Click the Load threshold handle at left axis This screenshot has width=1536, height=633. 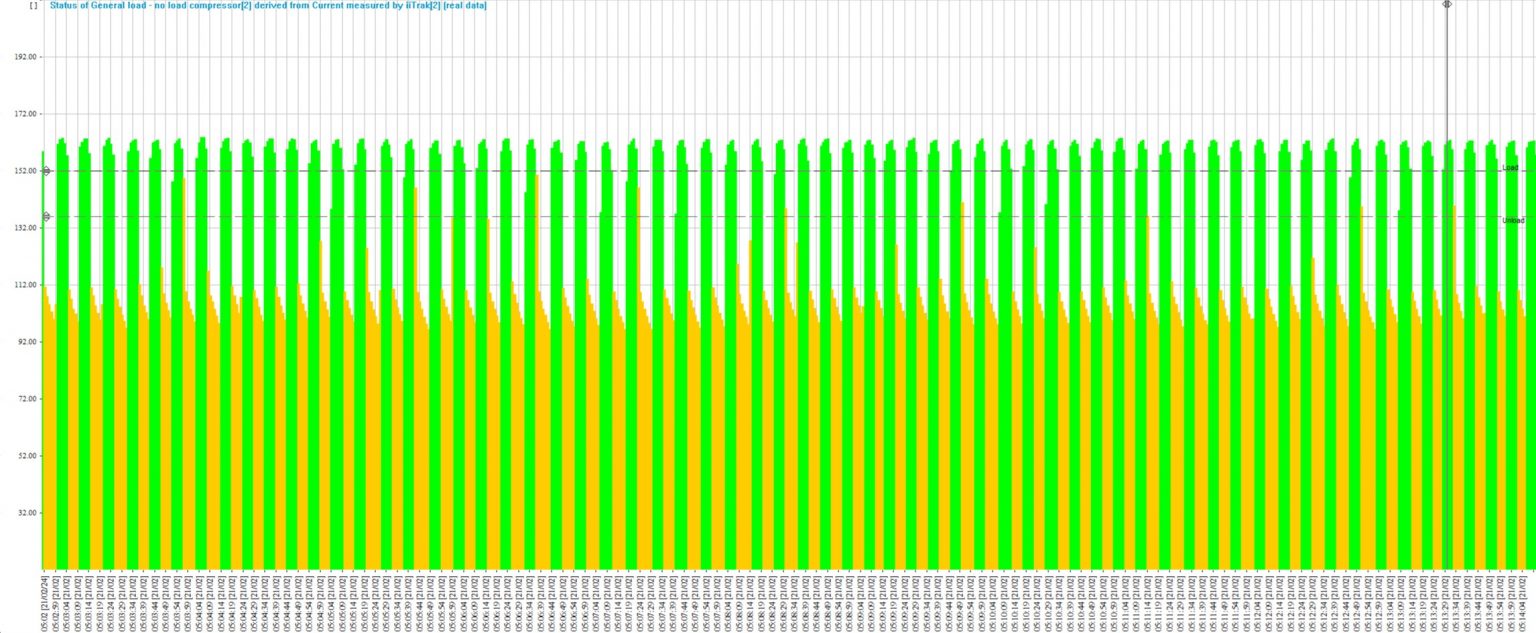(x=46, y=171)
